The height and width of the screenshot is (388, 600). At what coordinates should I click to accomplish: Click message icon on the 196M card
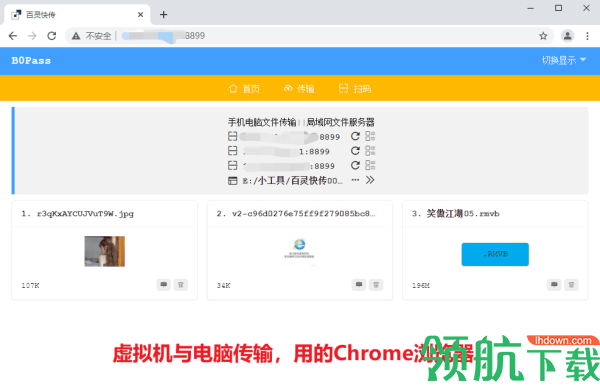click(x=554, y=285)
